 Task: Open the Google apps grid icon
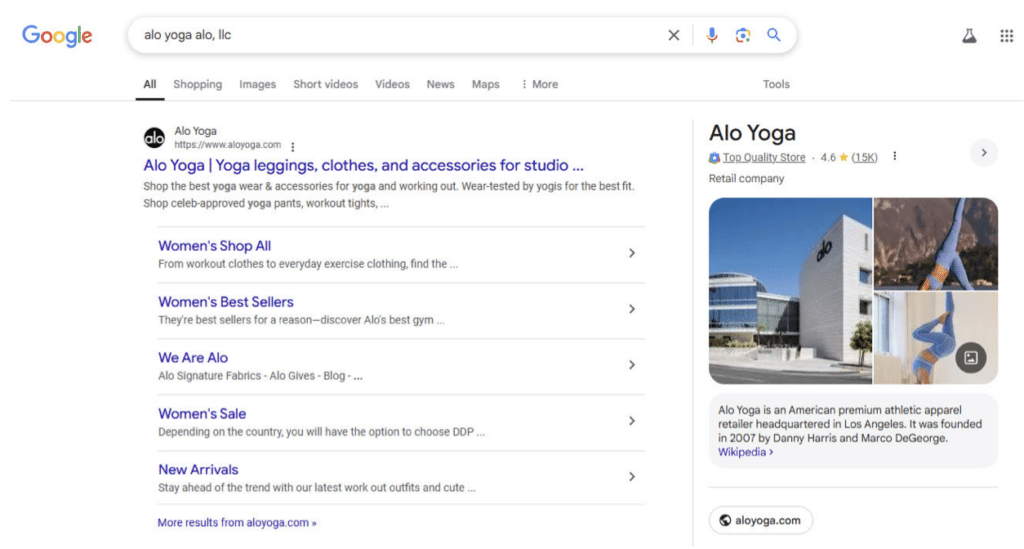(1006, 36)
